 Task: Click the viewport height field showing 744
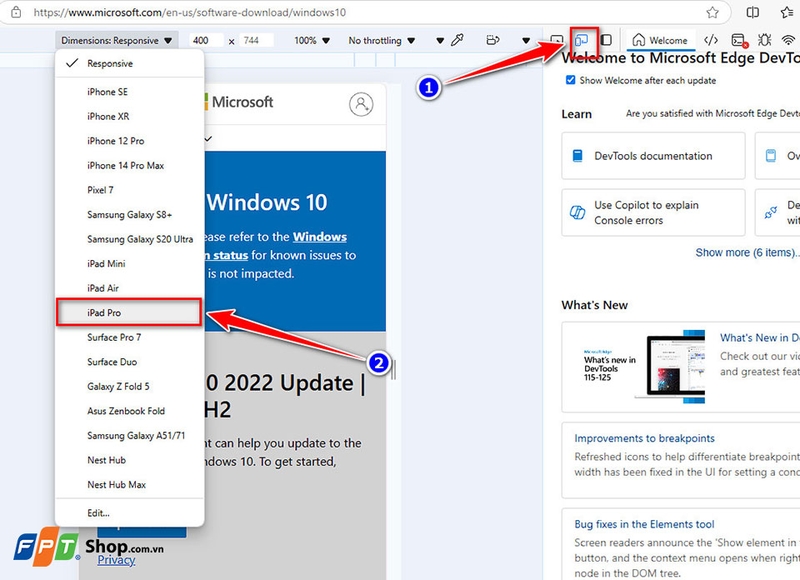tap(257, 40)
